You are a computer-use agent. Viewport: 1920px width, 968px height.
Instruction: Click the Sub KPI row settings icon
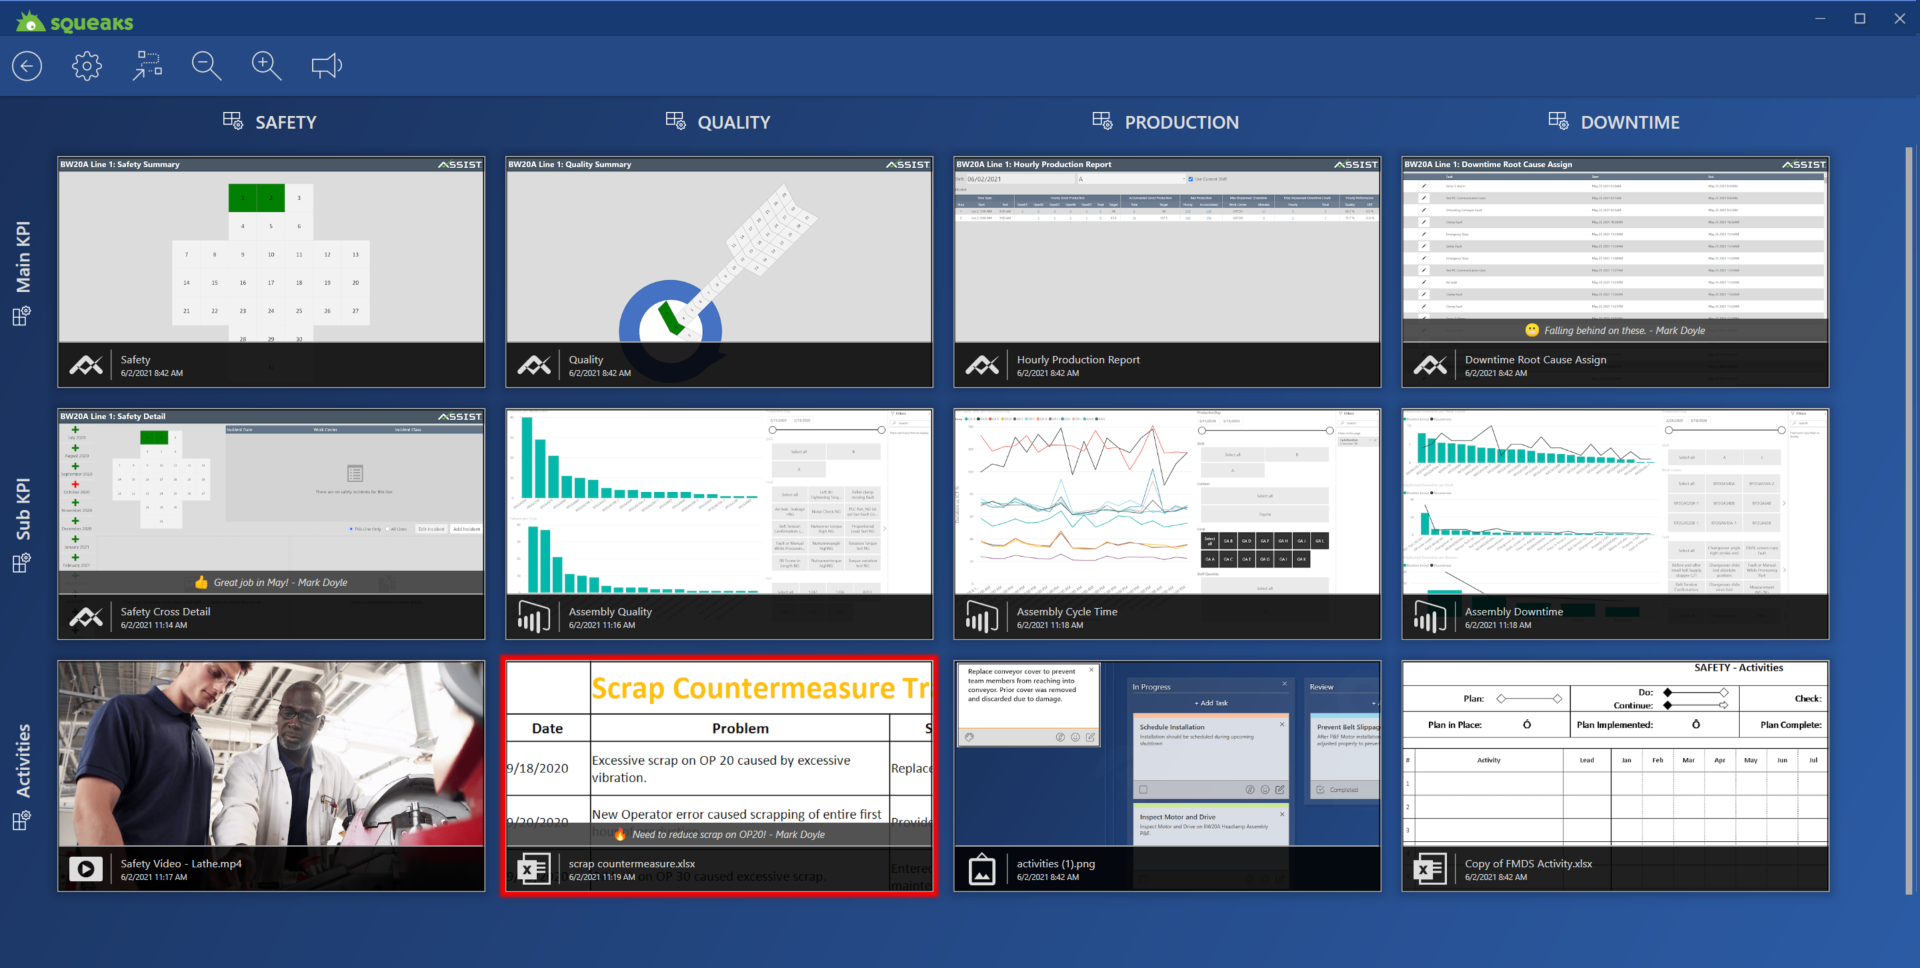[x=21, y=563]
